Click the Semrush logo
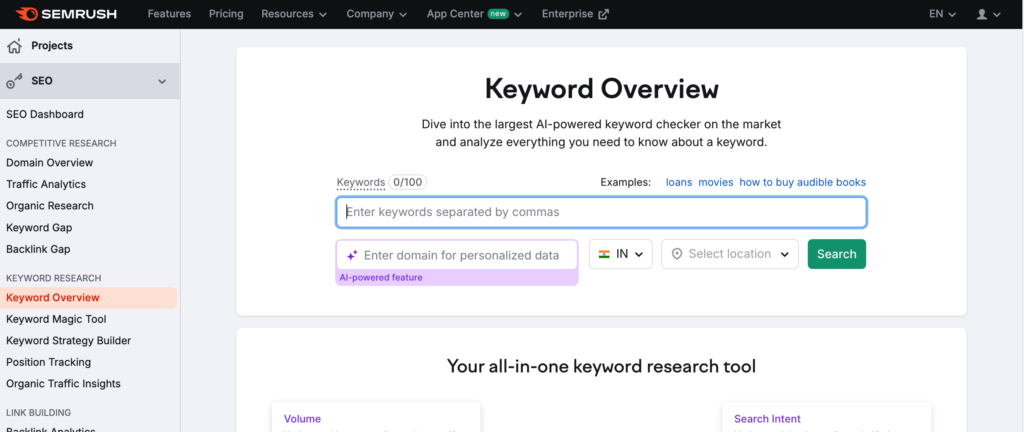This screenshot has height=432, width=1024. [x=66, y=14]
